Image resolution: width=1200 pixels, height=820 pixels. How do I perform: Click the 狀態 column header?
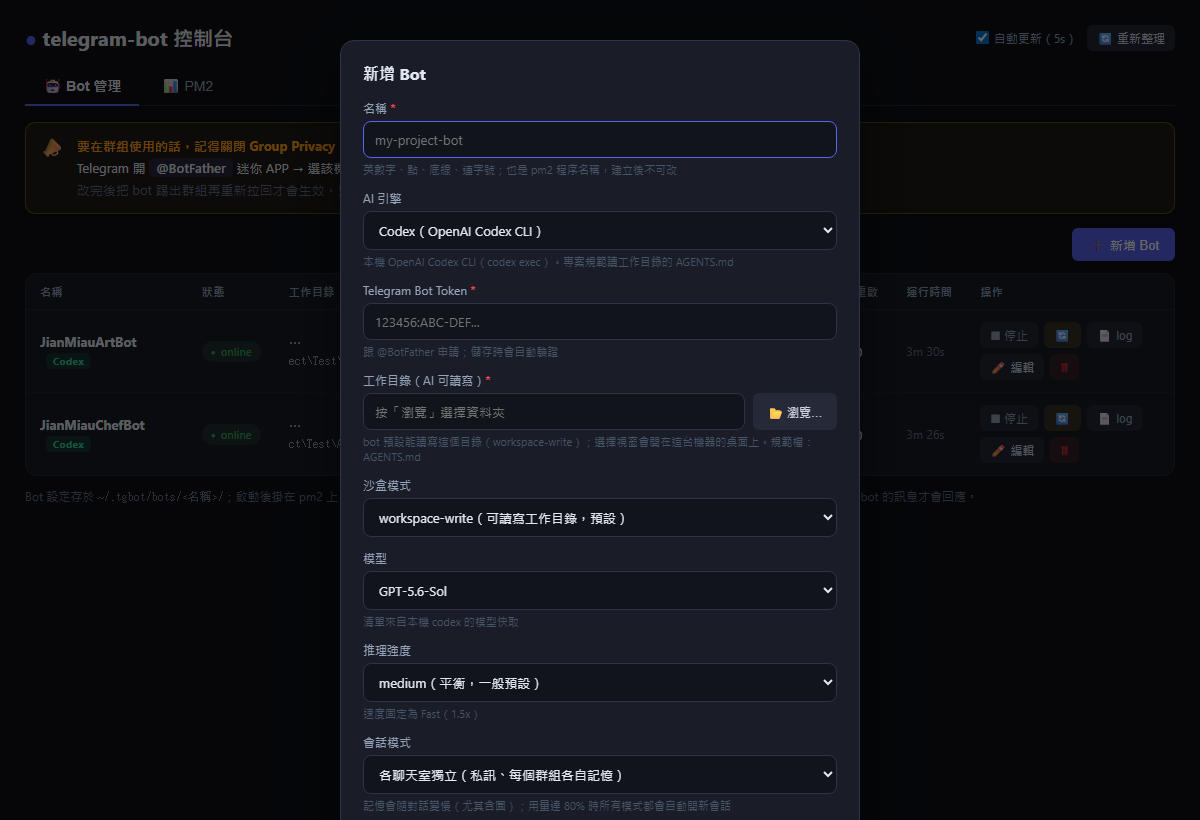coord(213,292)
